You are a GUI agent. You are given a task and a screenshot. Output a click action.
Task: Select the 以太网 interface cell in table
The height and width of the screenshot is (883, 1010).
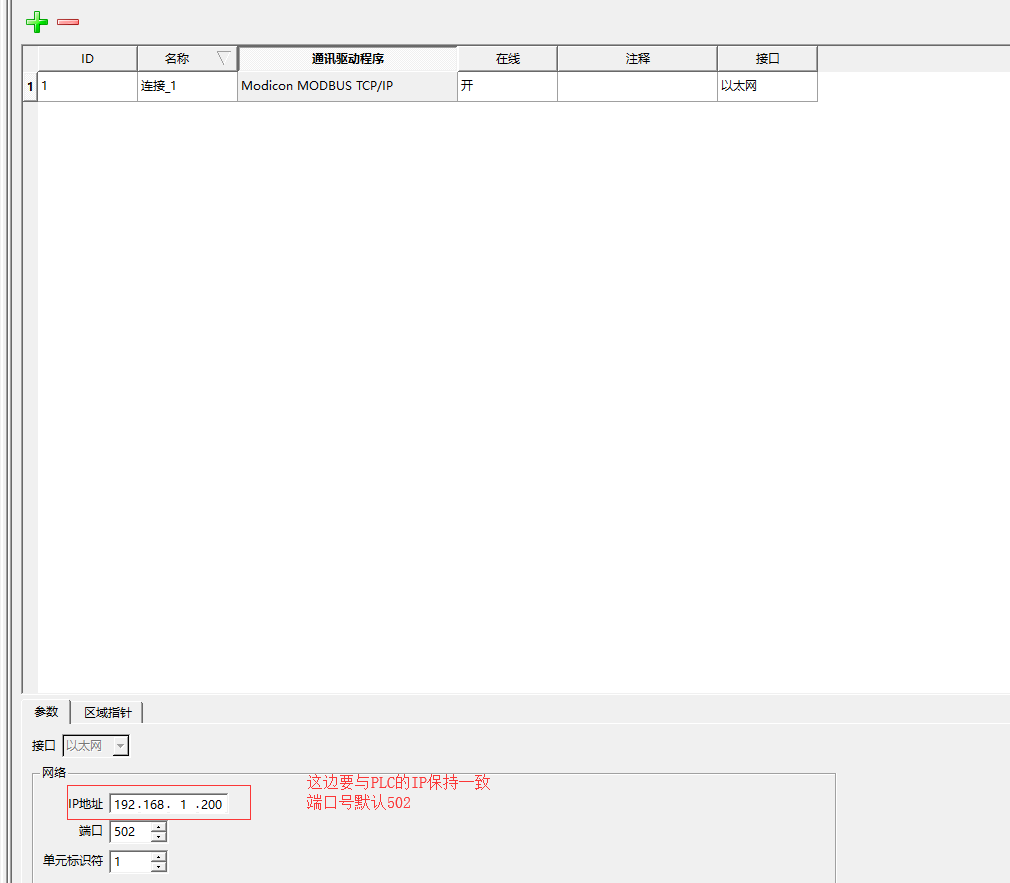click(767, 86)
